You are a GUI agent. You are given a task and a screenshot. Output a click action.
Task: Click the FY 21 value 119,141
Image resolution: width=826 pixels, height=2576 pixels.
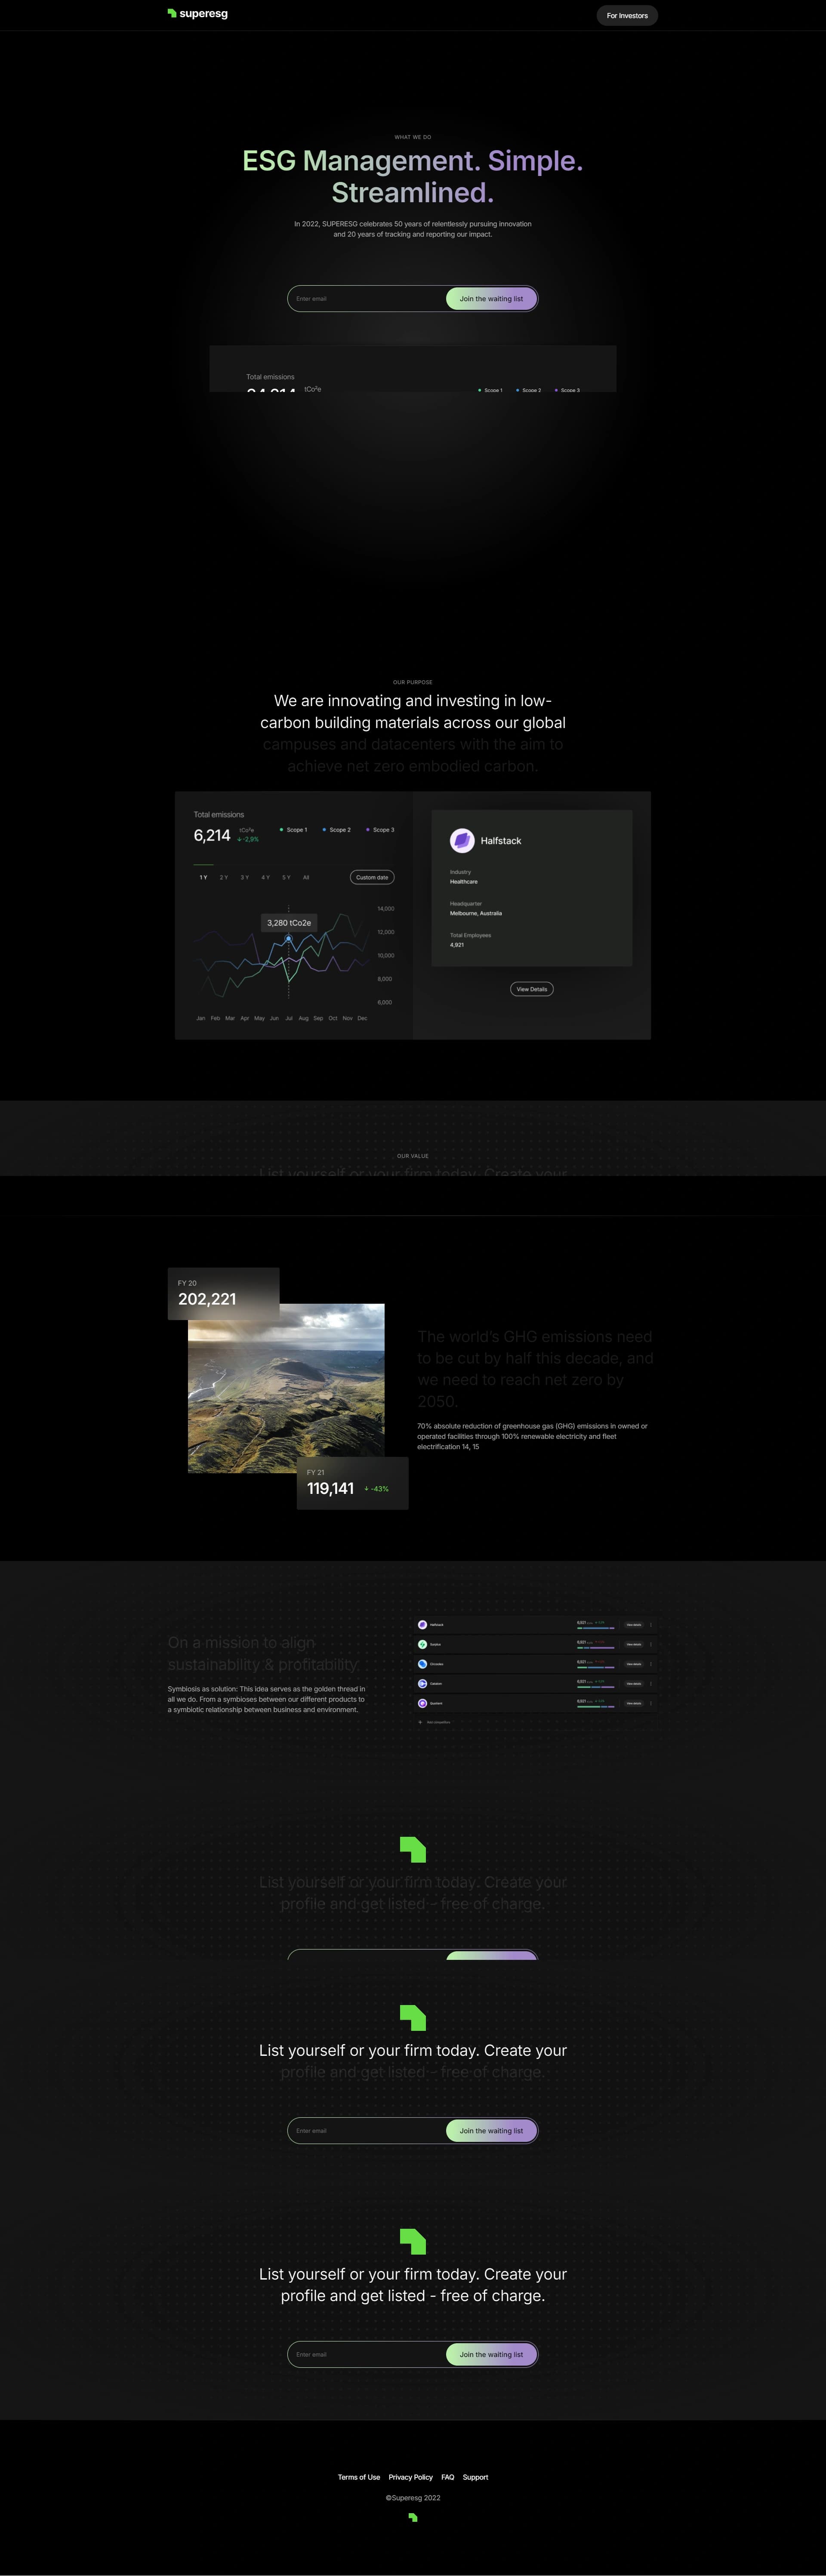click(330, 1488)
